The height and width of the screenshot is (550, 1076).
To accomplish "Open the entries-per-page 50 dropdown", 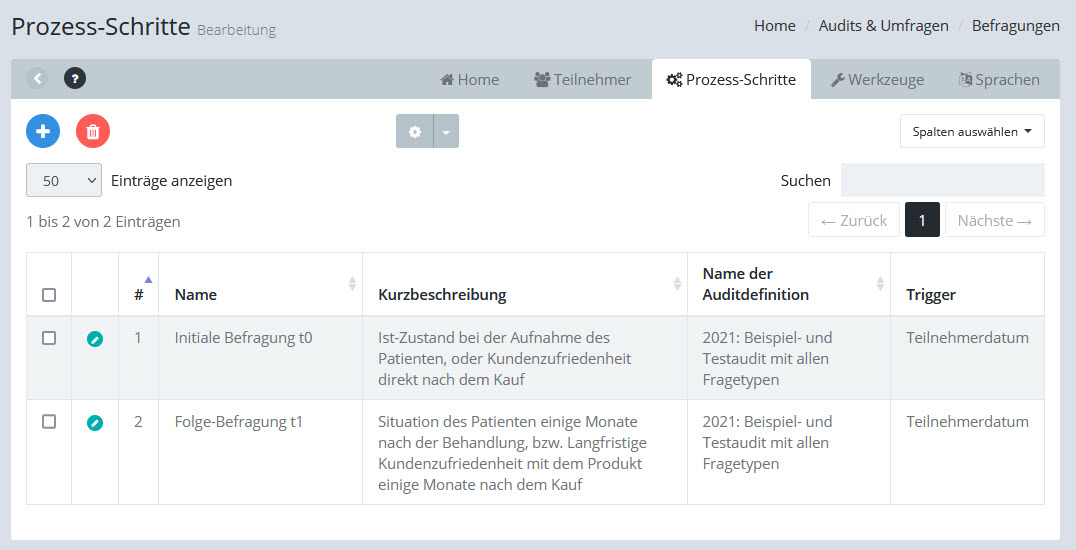I will [64, 181].
